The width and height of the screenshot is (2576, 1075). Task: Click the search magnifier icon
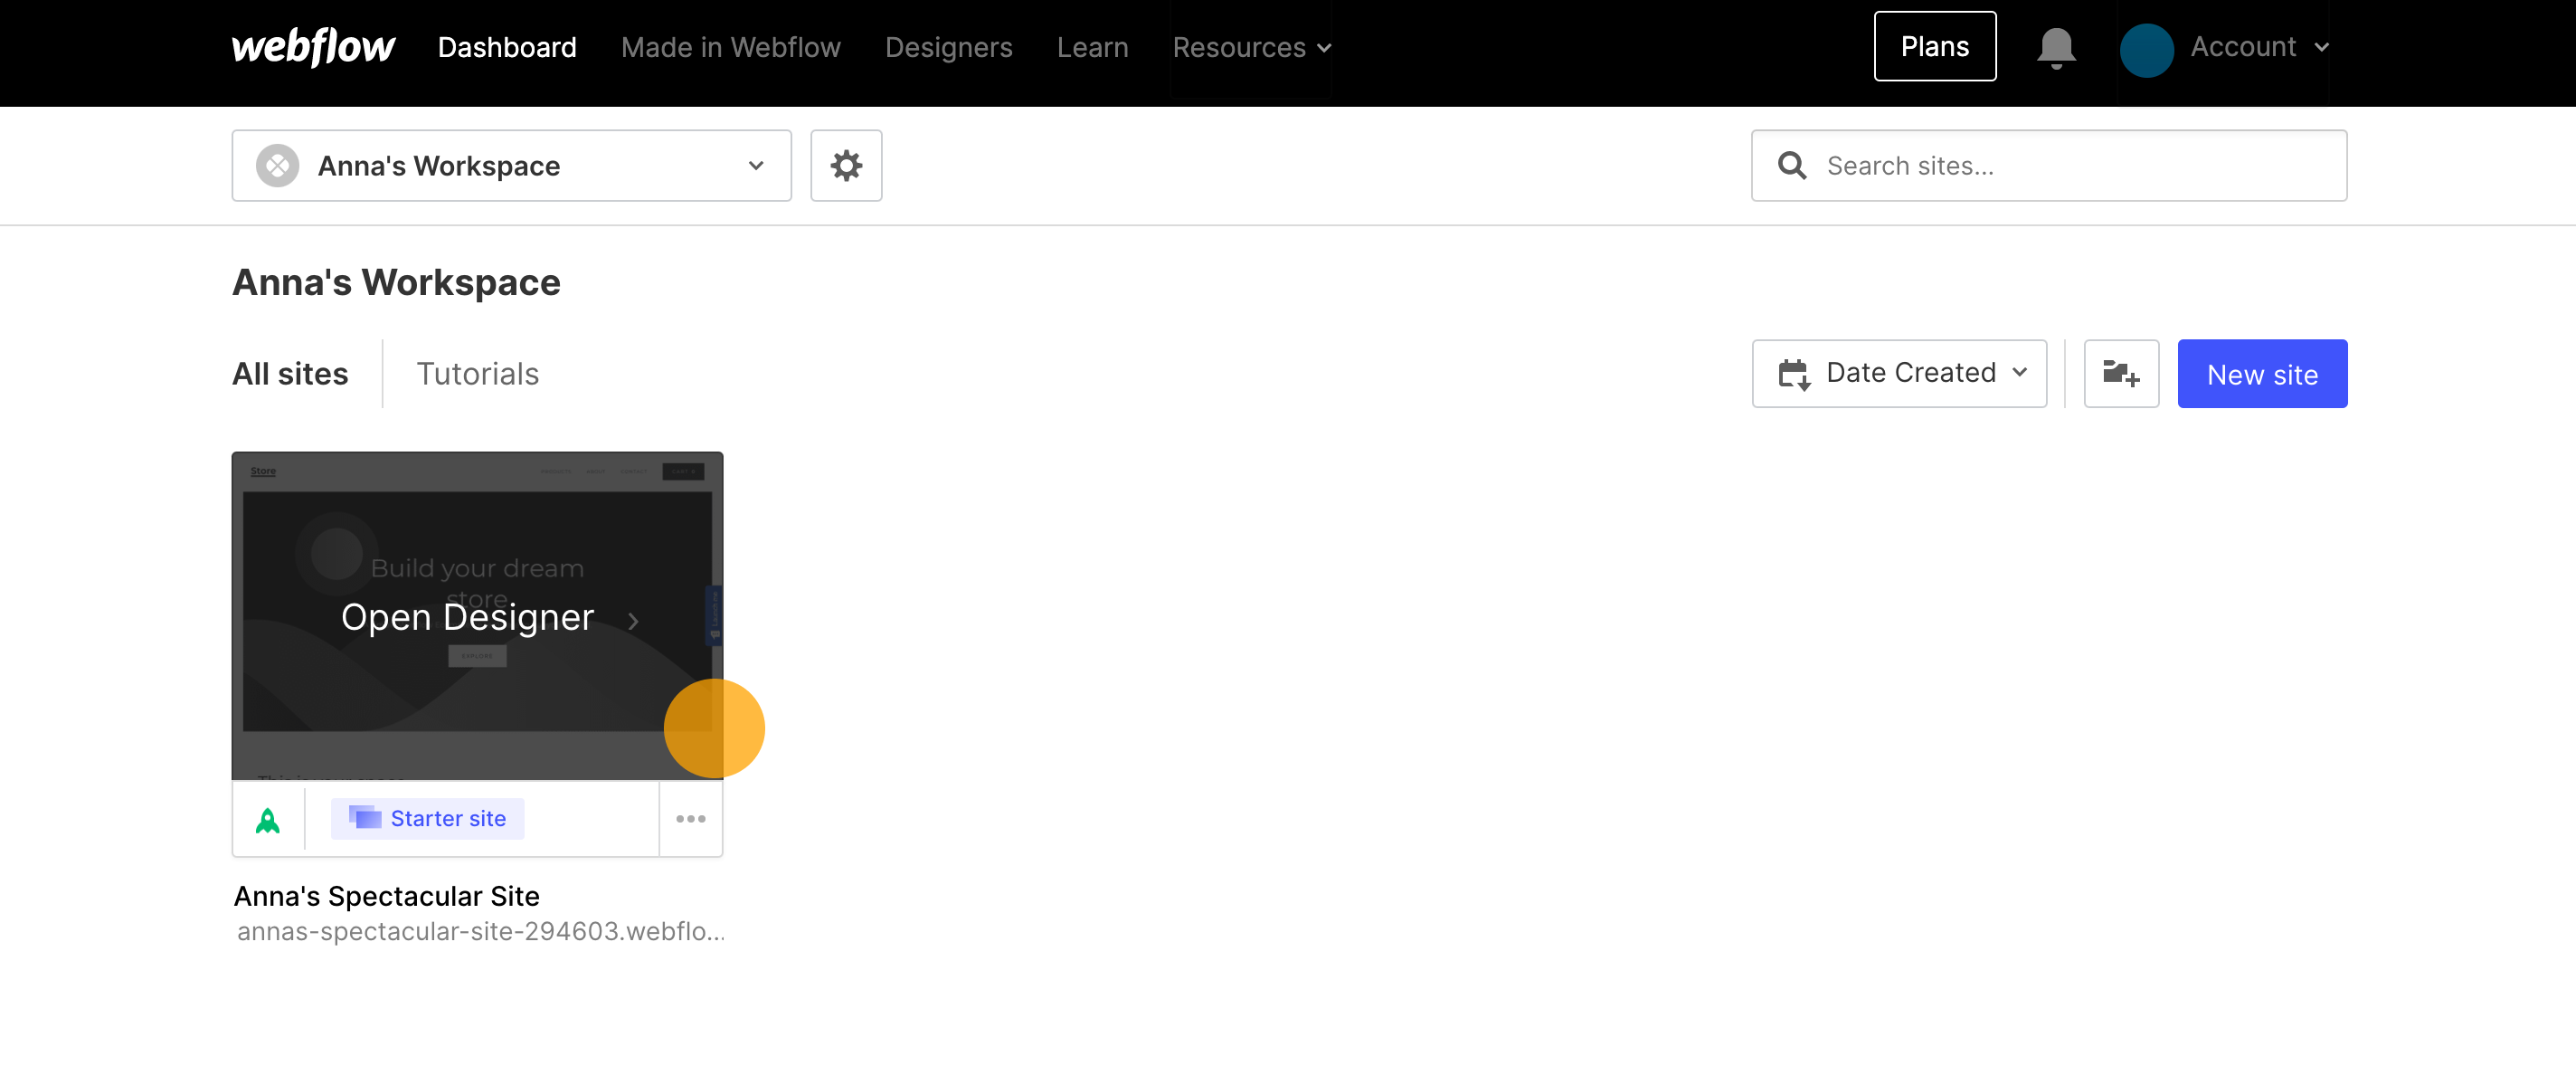1792,165
